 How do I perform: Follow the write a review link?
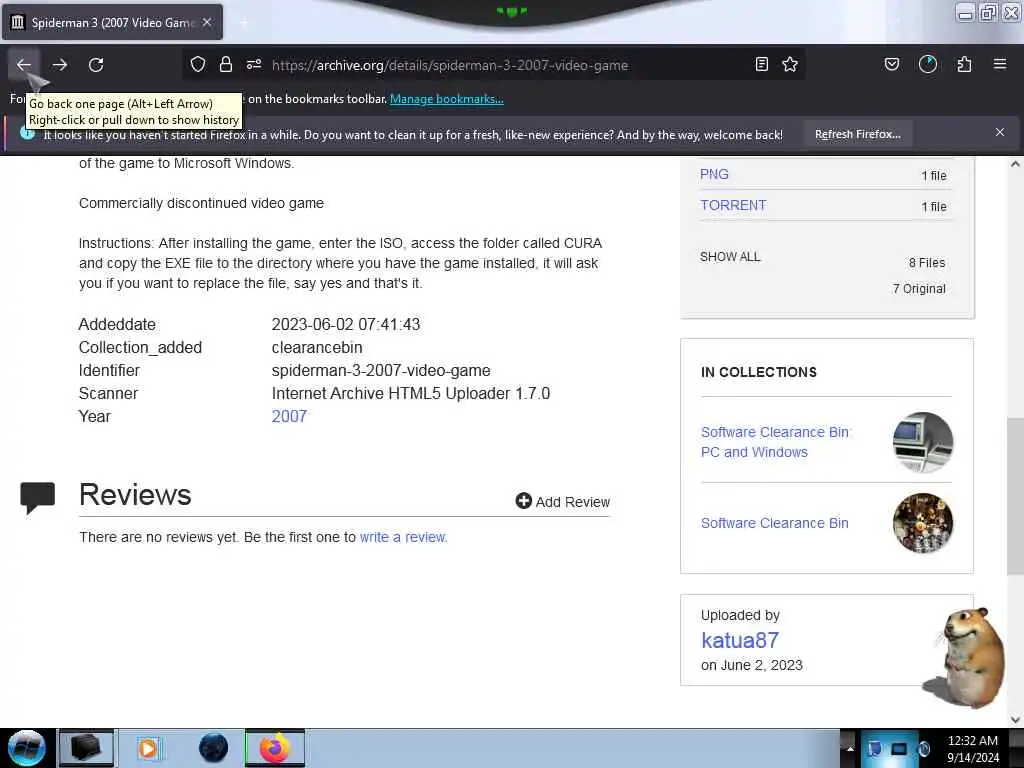[x=402, y=537]
